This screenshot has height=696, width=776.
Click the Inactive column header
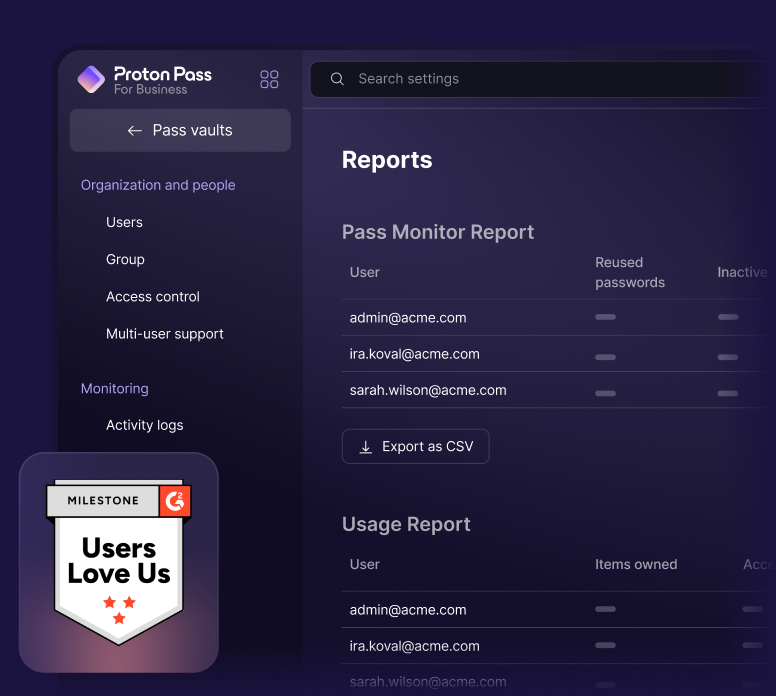click(742, 272)
